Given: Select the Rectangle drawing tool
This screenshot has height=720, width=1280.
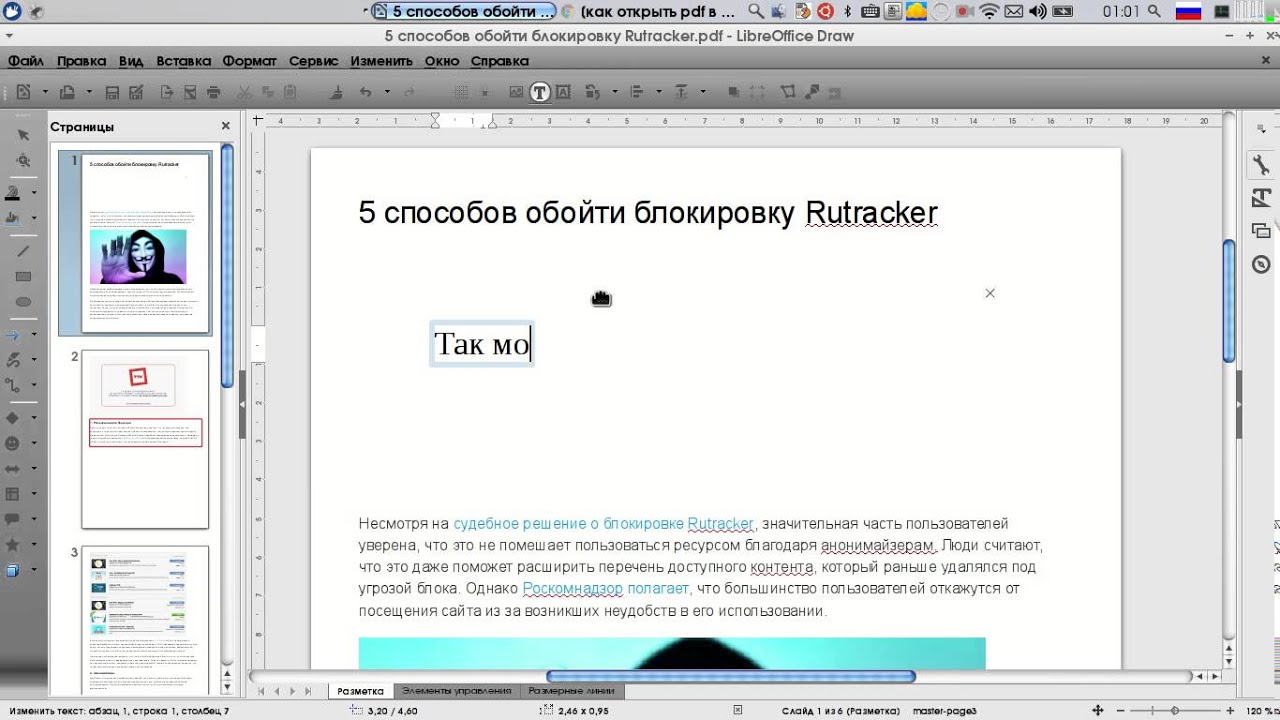Looking at the screenshot, I should coord(23,276).
